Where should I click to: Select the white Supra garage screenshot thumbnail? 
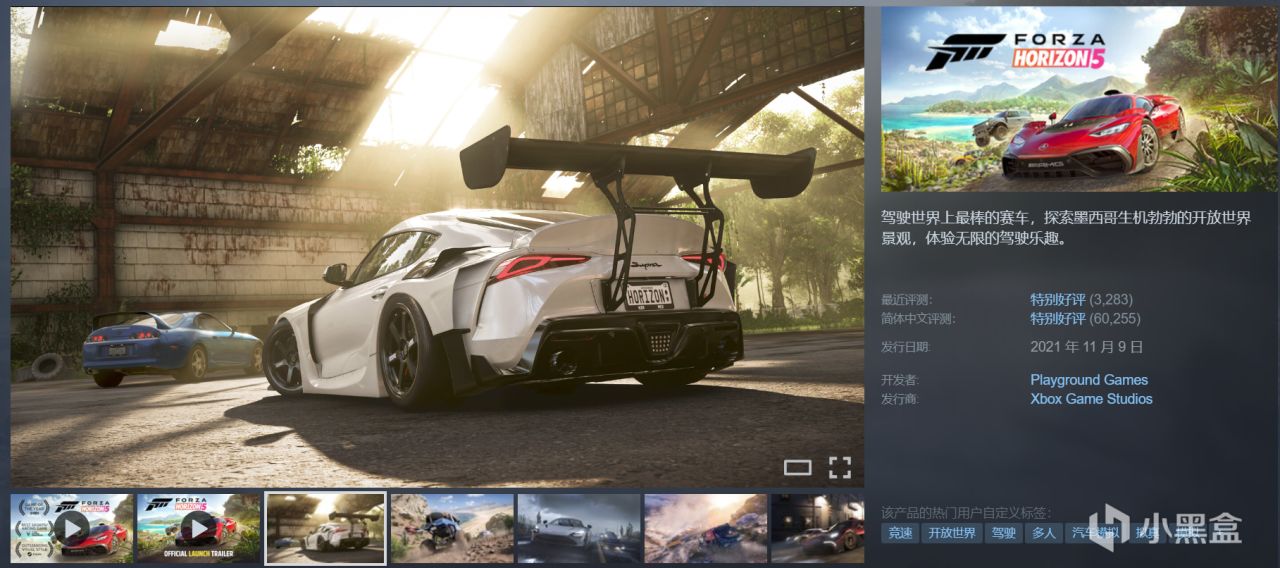click(325, 528)
